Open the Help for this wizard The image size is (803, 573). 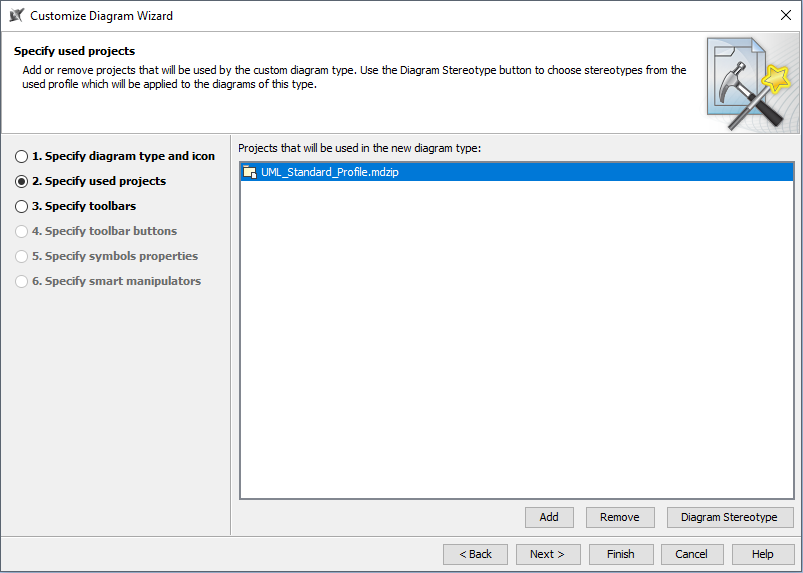762,554
